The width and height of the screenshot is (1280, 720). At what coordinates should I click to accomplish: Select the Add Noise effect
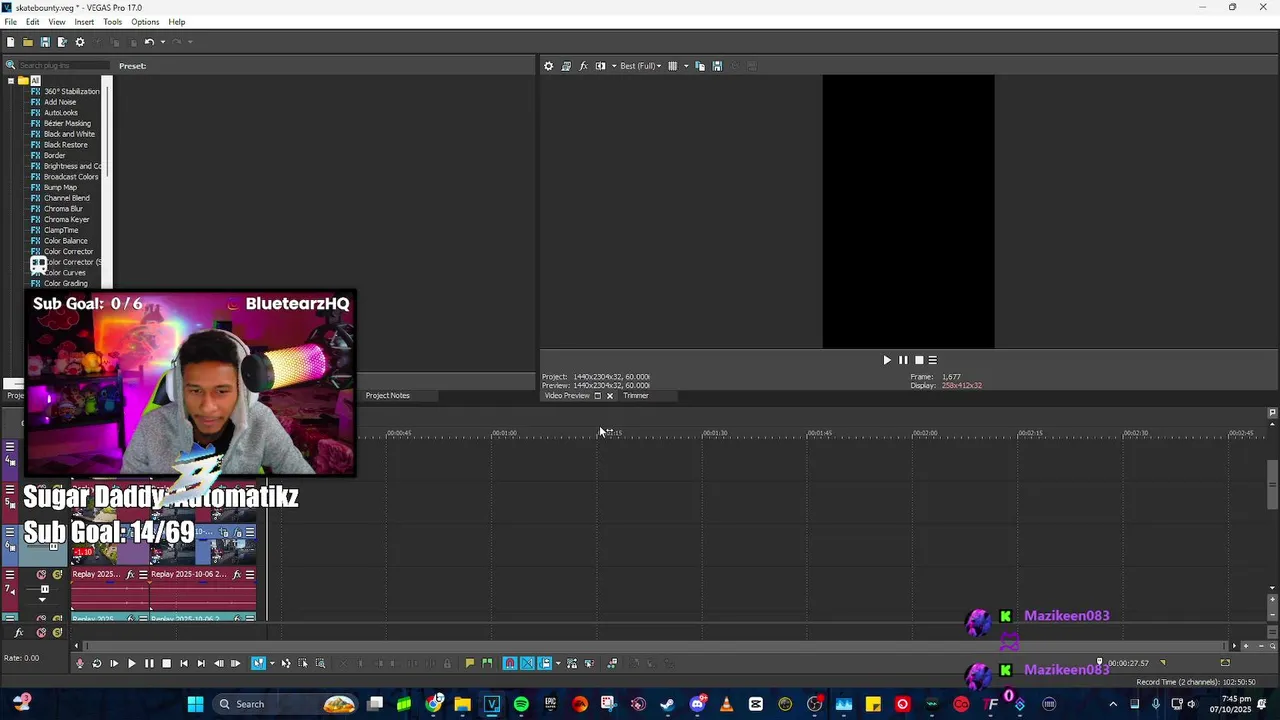60,102
